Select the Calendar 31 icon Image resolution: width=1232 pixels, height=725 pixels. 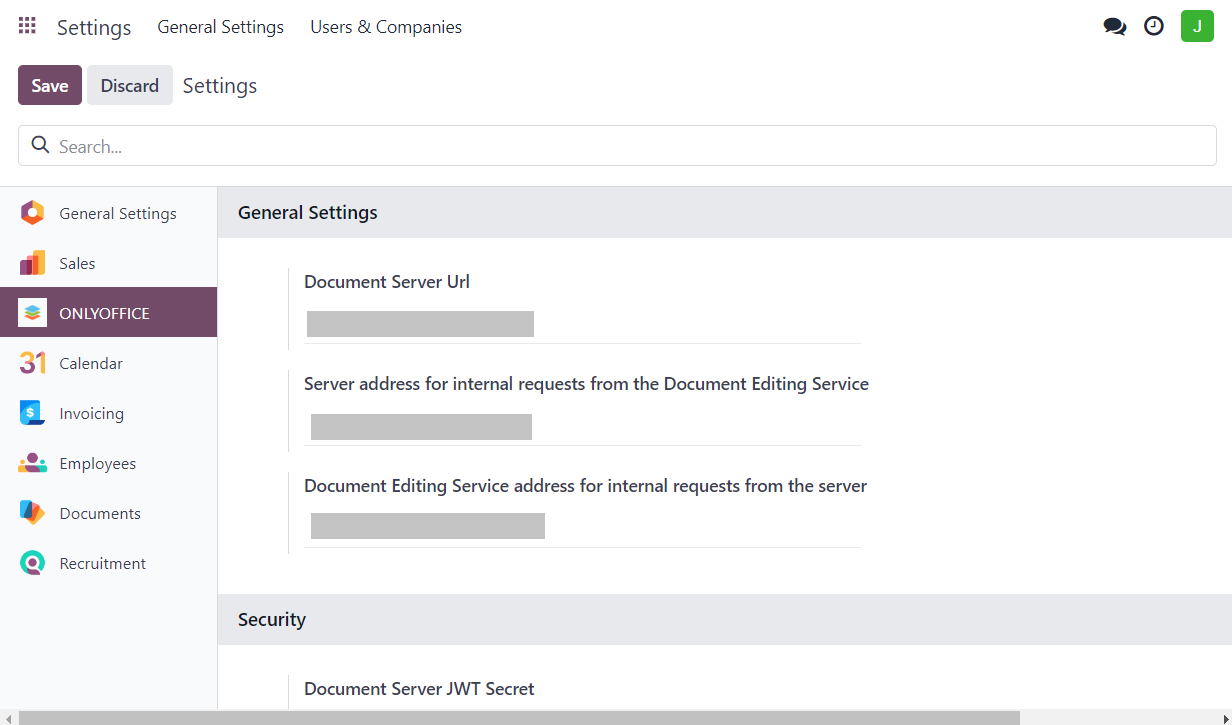tap(32, 363)
